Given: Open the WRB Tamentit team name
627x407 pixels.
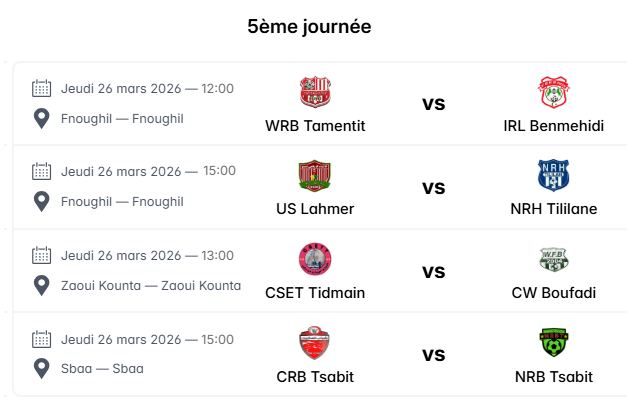Looking at the screenshot, I should pyautogui.click(x=315, y=126).
